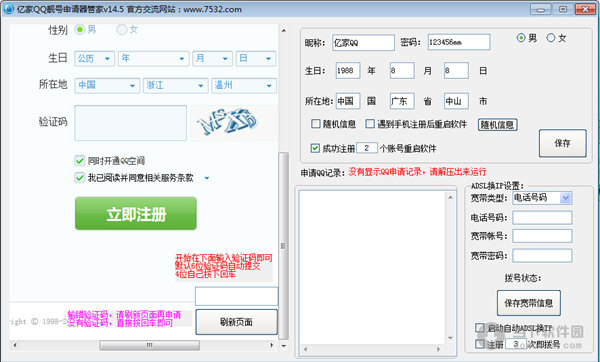Click the account count field showing 2
Screen dimensions: 600x362
(x=367, y=148)
